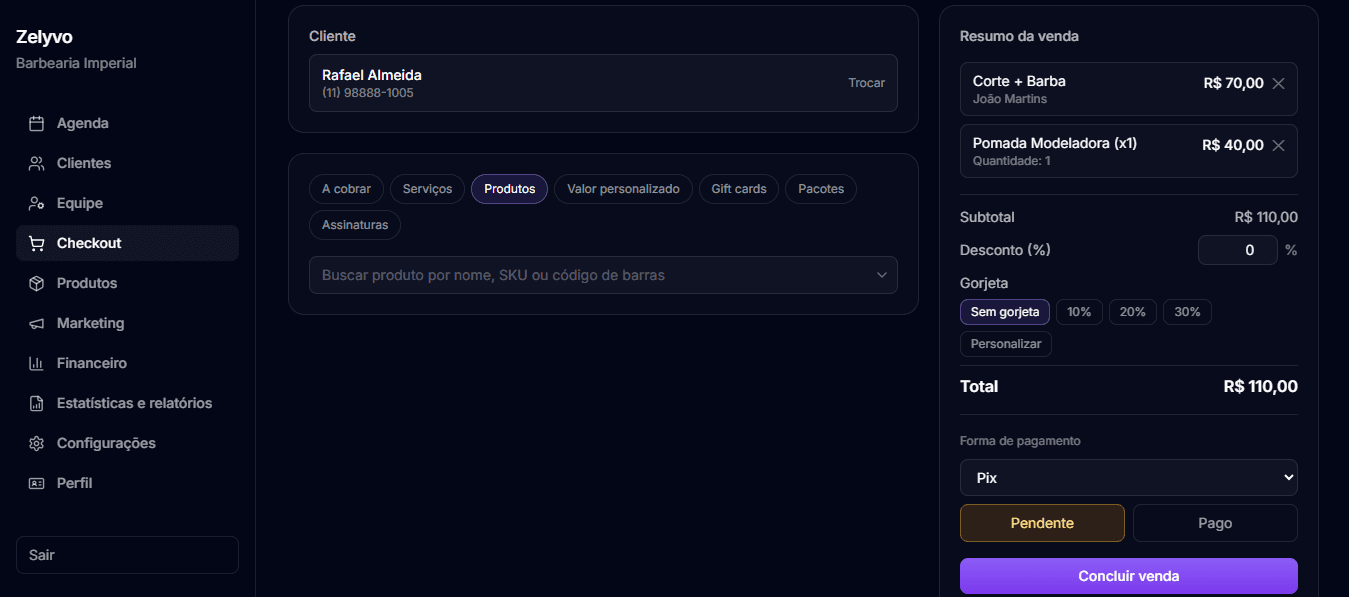
Task: Click the Perfil ID card icon
Action: point(37,484)
